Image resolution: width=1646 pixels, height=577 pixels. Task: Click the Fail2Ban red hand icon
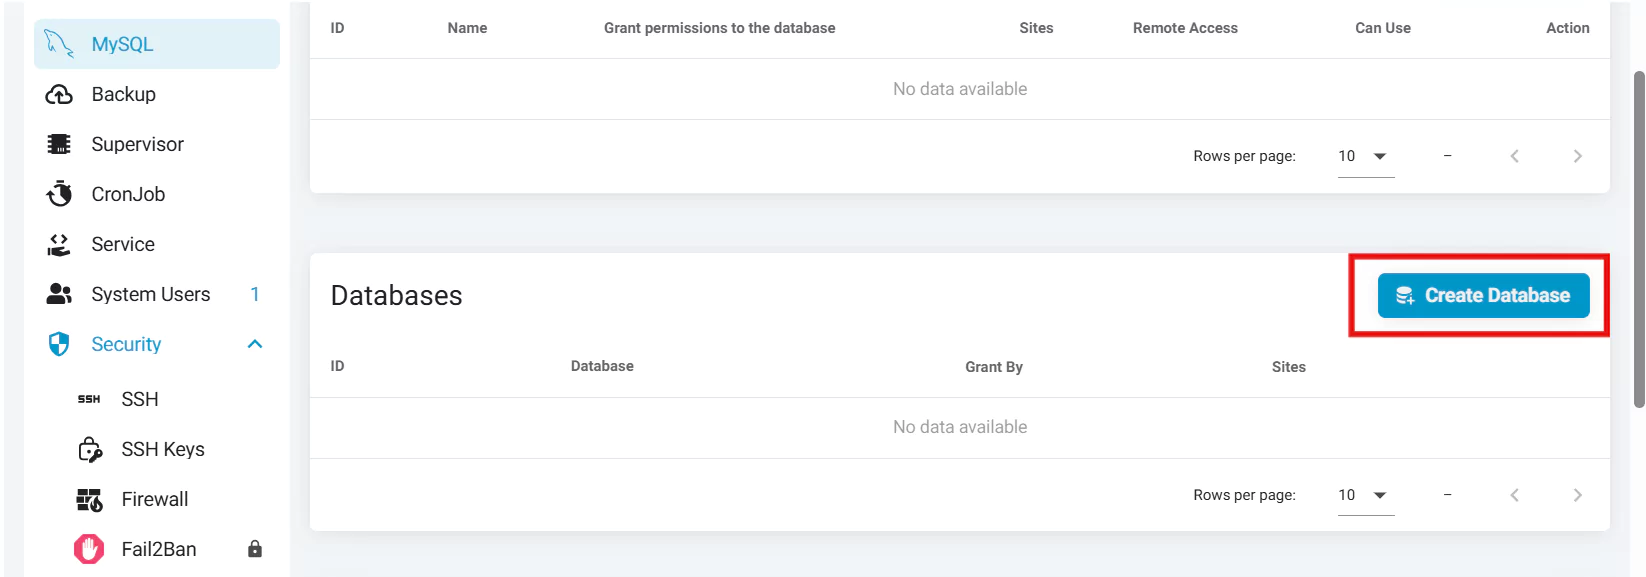[x=89, y=549]
